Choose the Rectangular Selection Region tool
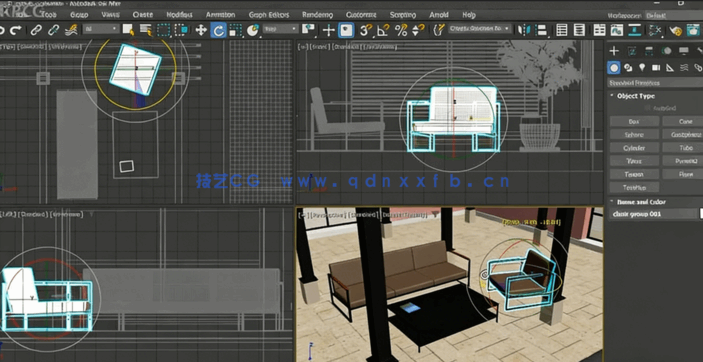 point(163,30)
